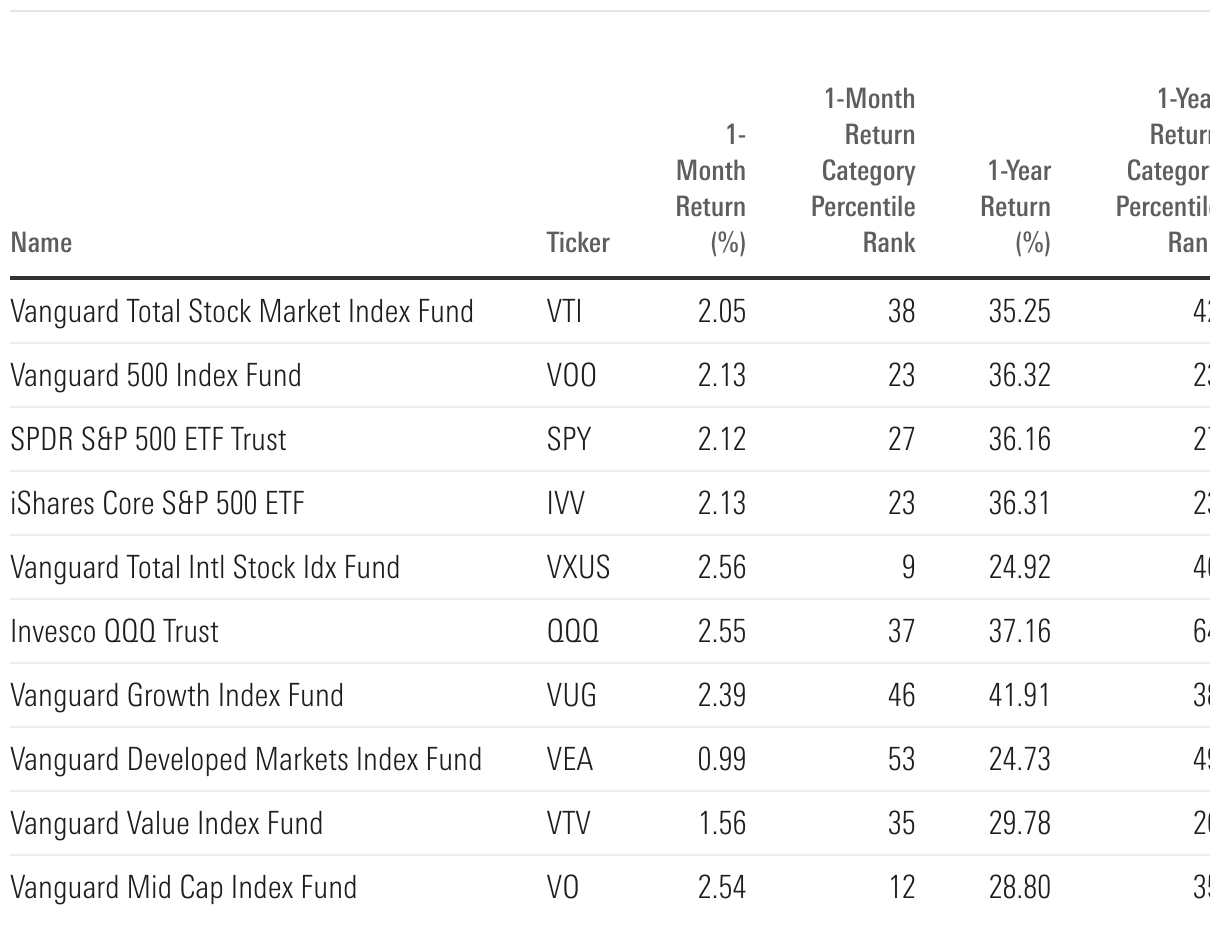Click the Vanguard Total Stock Market Index Fund name
This screenshot has width=1220, height=928.
click(241, 312)
